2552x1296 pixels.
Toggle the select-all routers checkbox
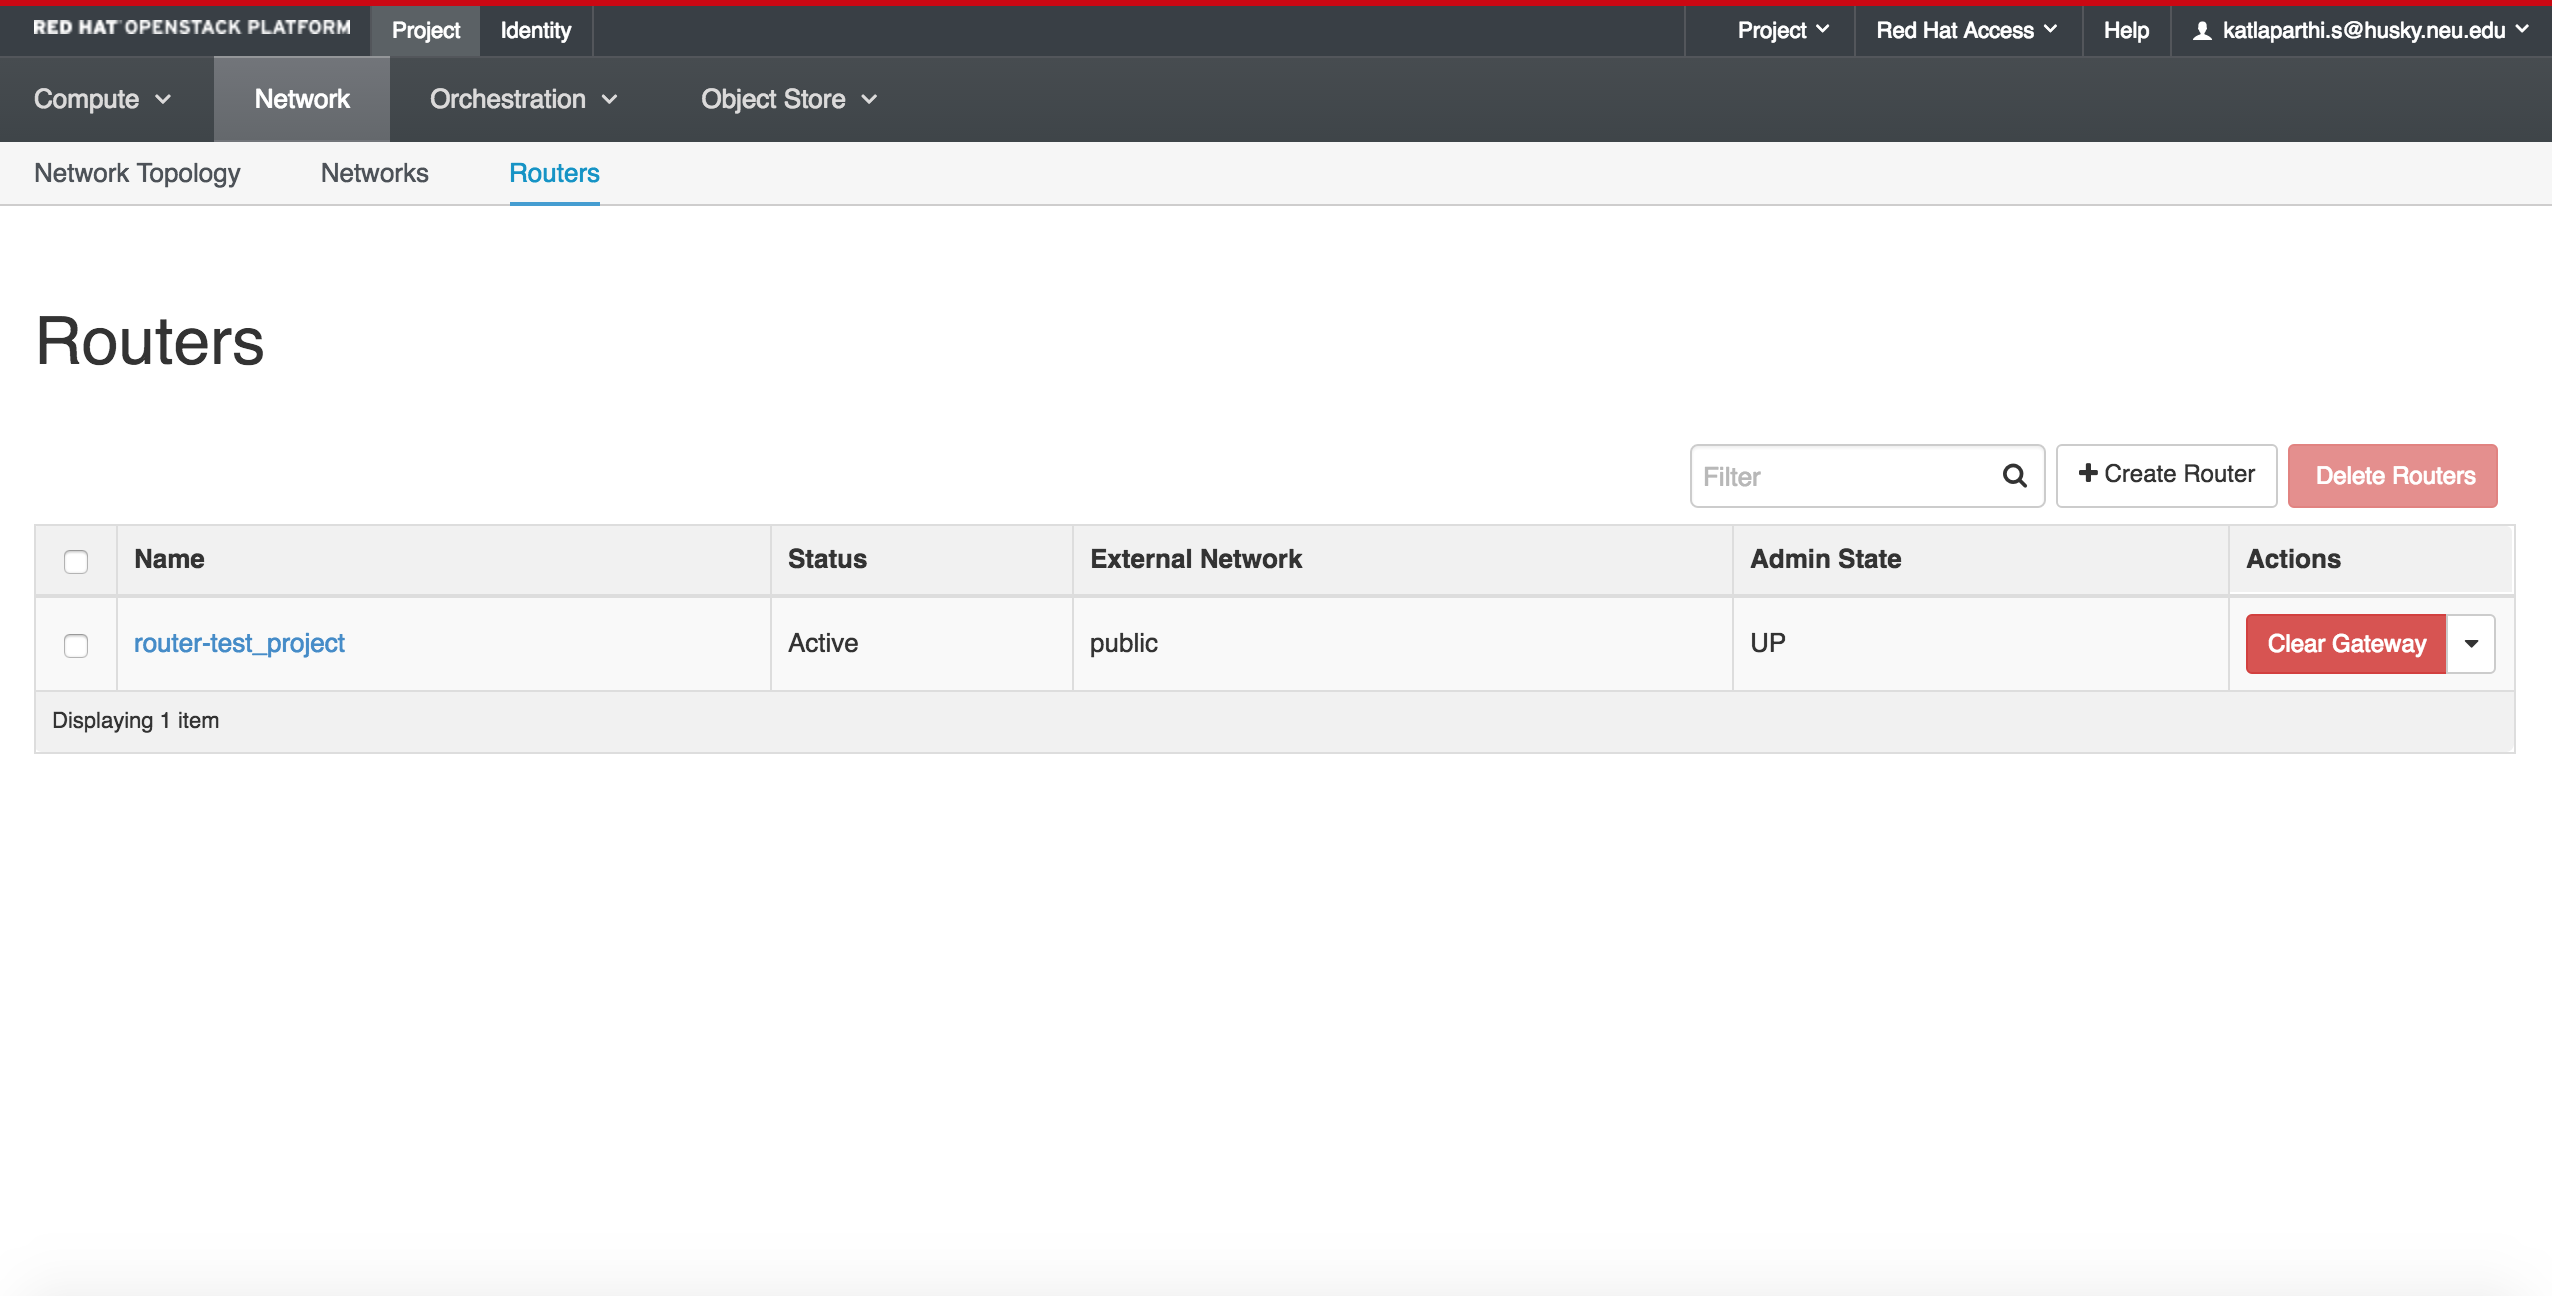(76, 561)
